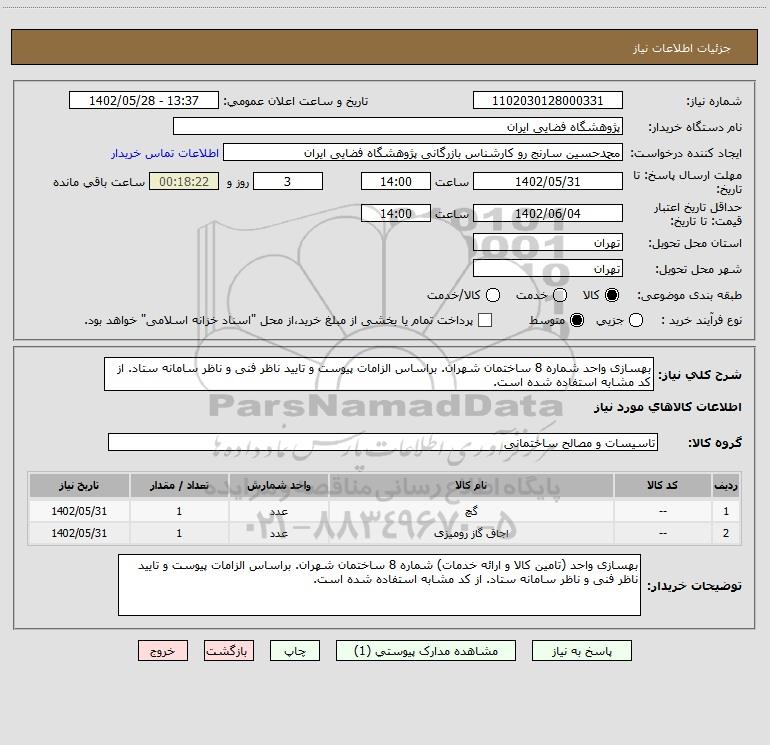Select item name گچ in table
This screenshot has width=770, height=745.
[471, 511]
